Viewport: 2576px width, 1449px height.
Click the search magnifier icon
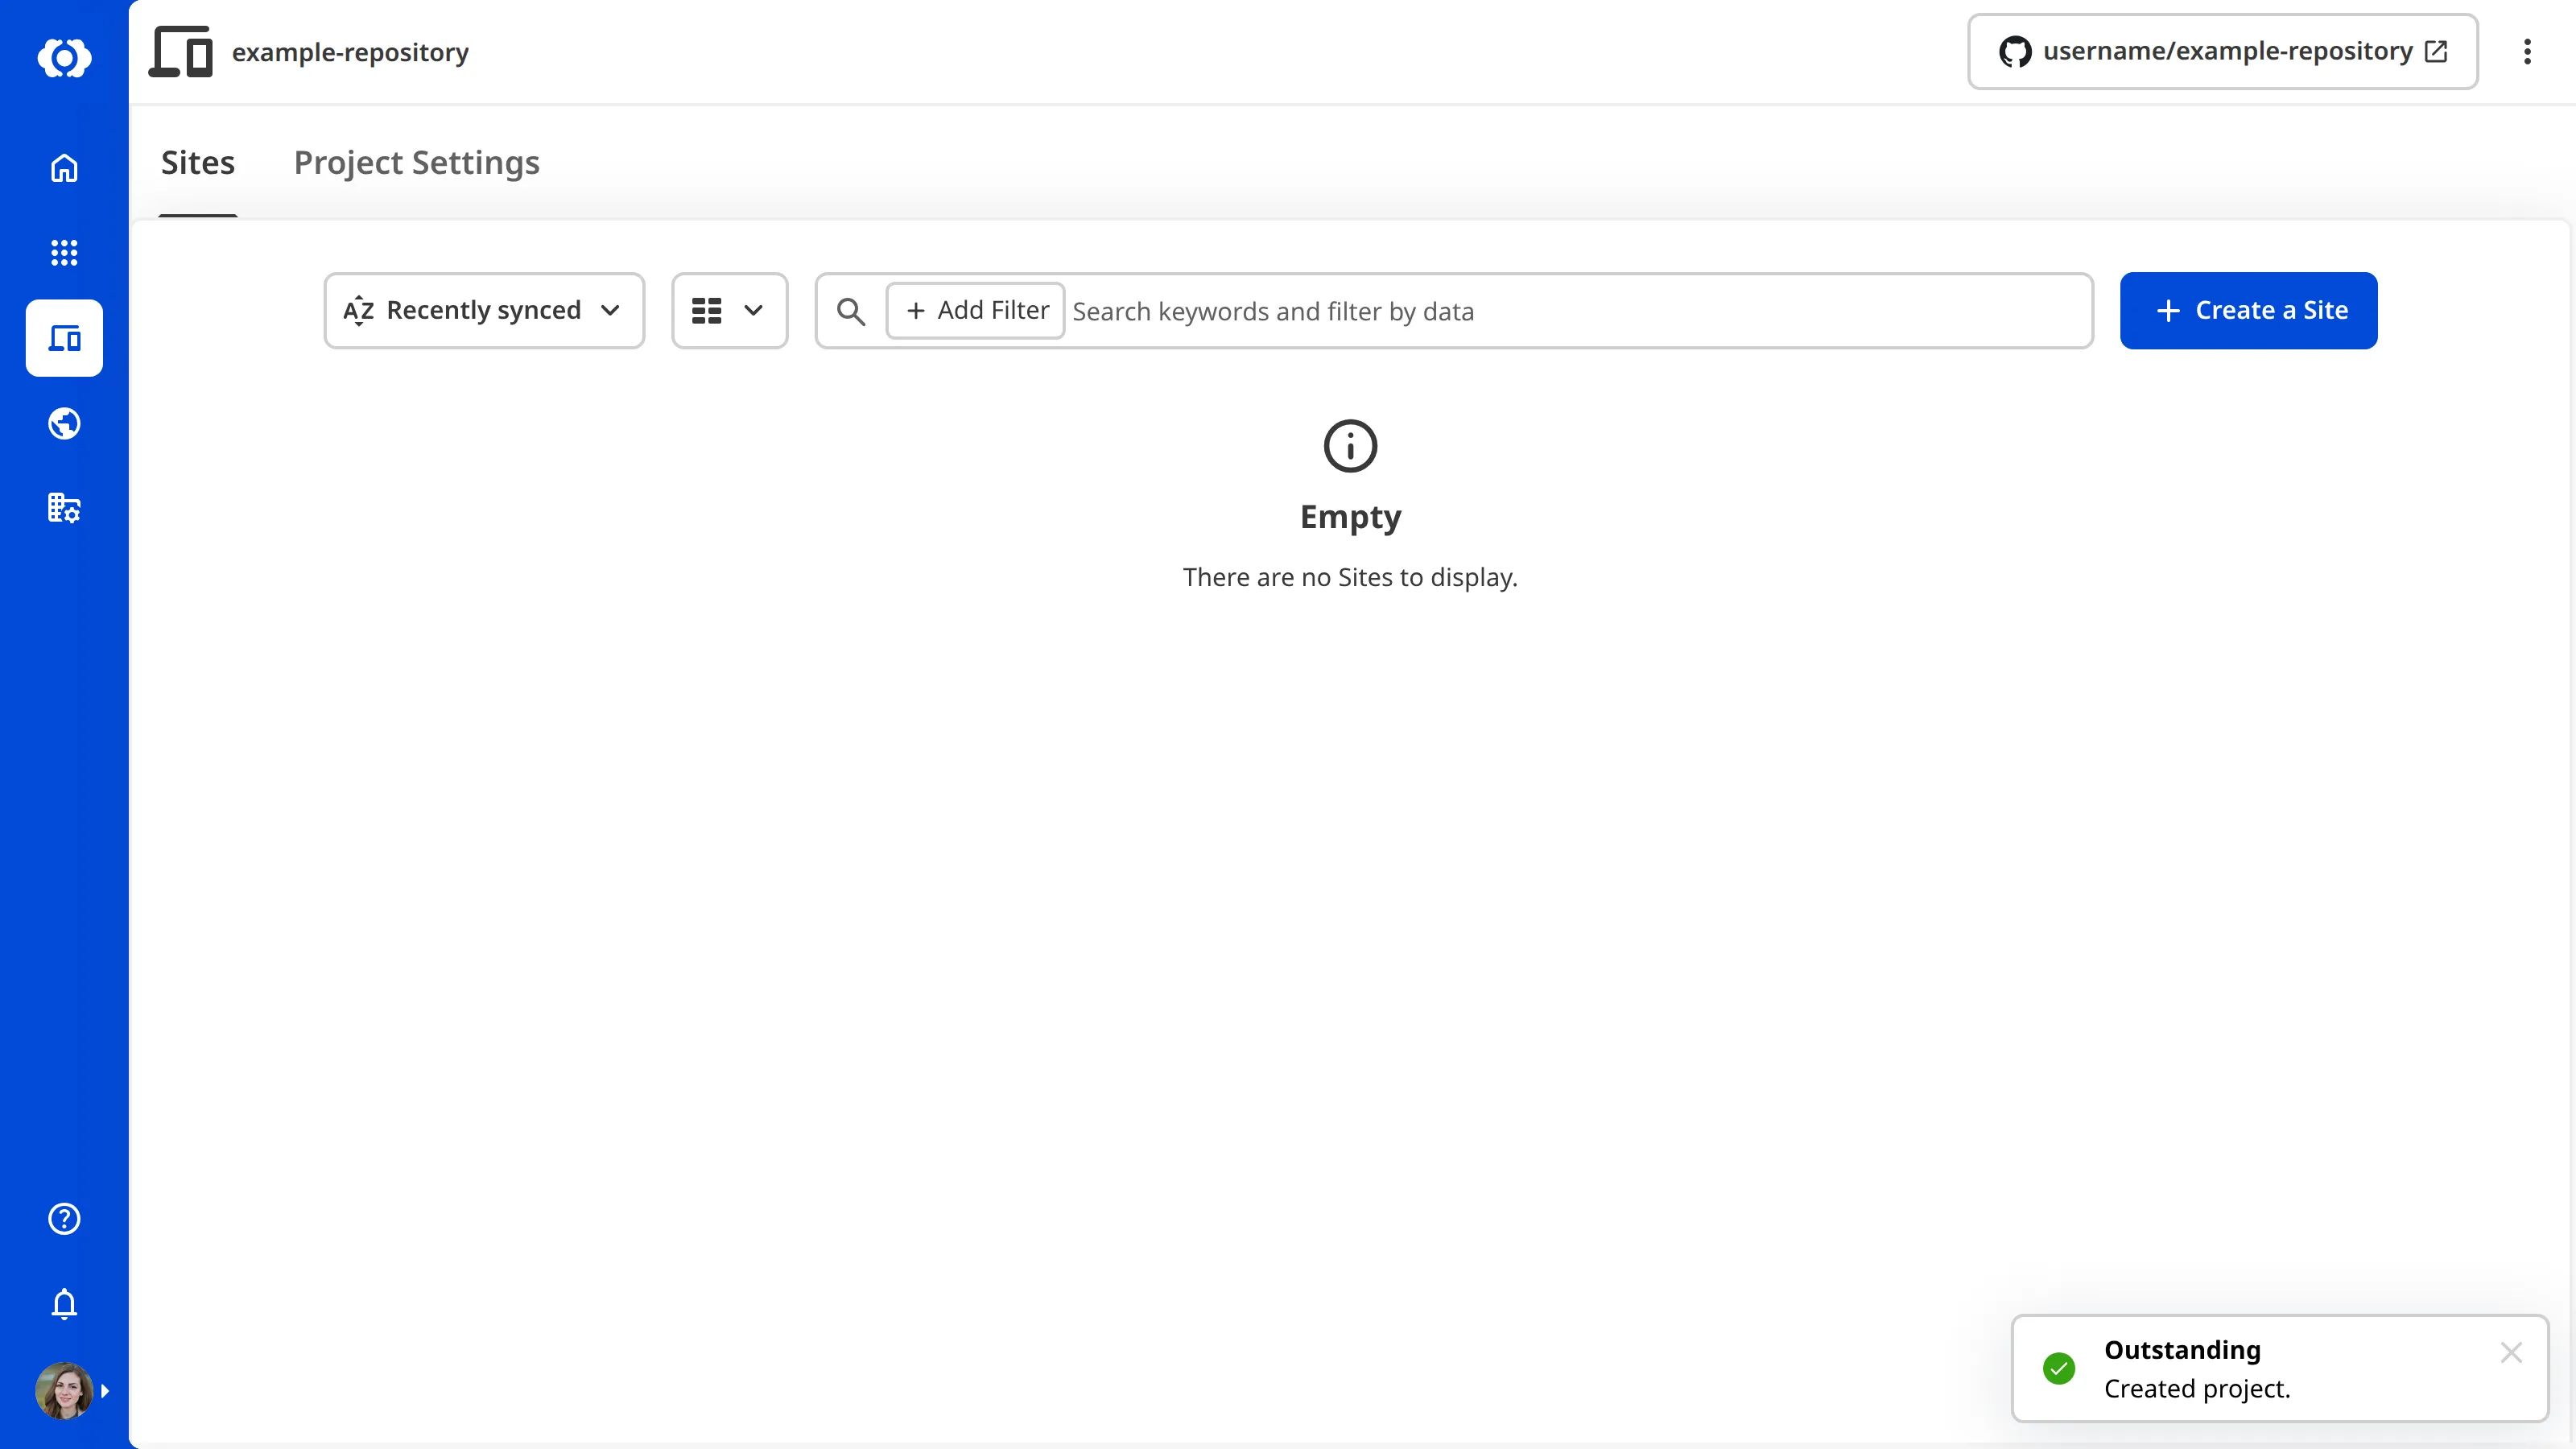[851, 311]
